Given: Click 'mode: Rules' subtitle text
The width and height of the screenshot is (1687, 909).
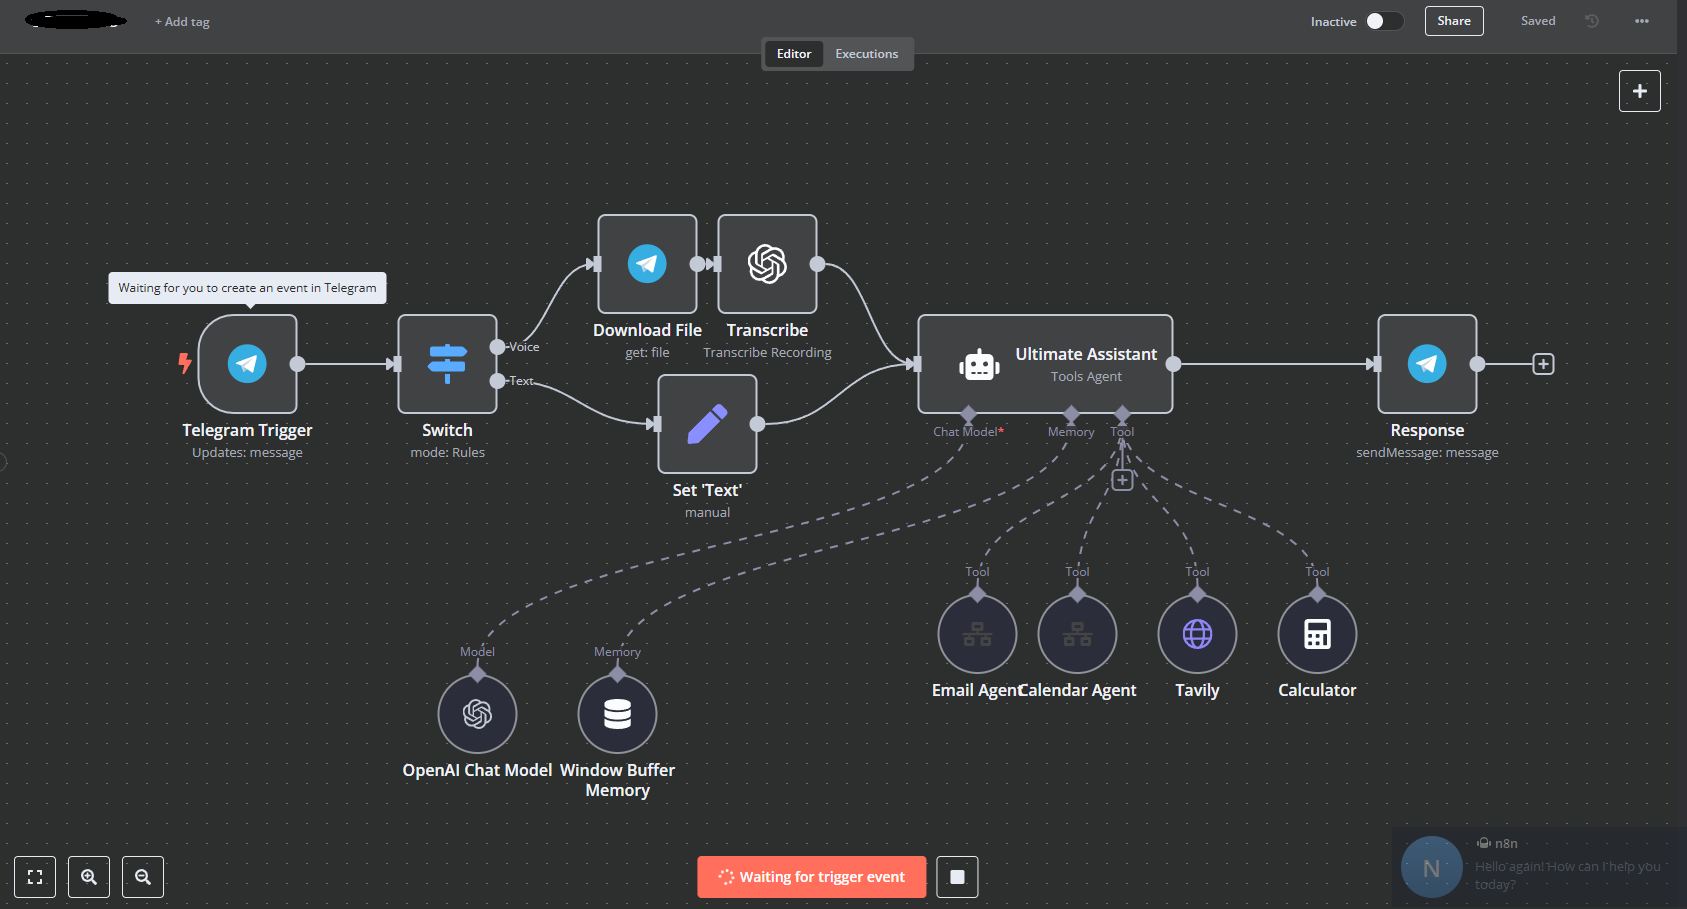Looking at the screenshot, I should [x=447, y=453].
